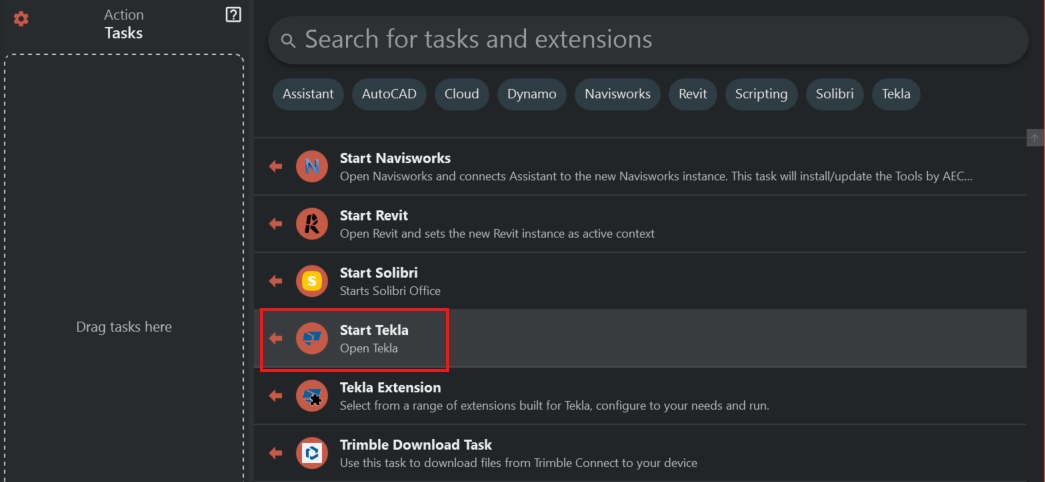Filter tasks by the Assistant tag
The width and height of the screenshot is (1045, 482).
tap(308, 94)
